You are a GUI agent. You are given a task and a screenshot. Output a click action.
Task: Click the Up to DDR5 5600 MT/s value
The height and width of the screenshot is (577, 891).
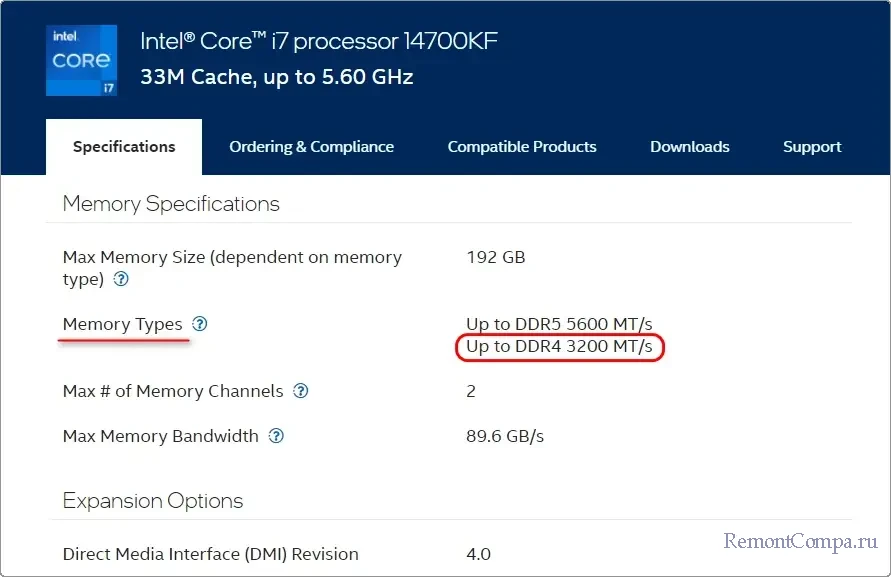(x=559, y=324)
